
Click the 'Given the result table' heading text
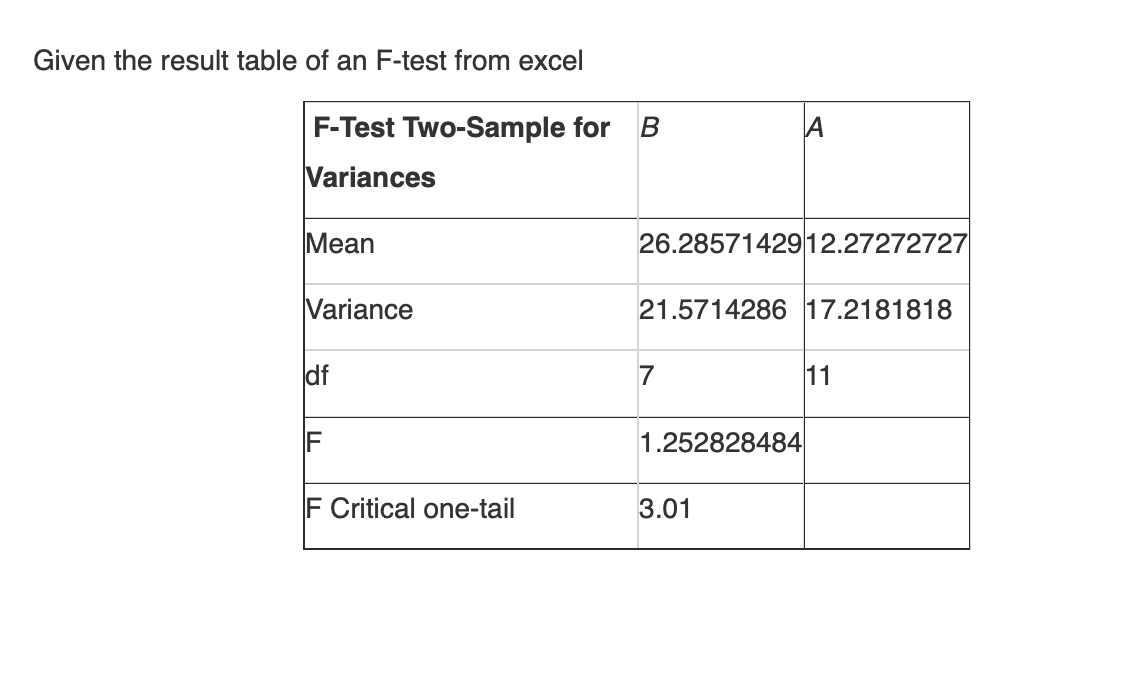point(308,61)
